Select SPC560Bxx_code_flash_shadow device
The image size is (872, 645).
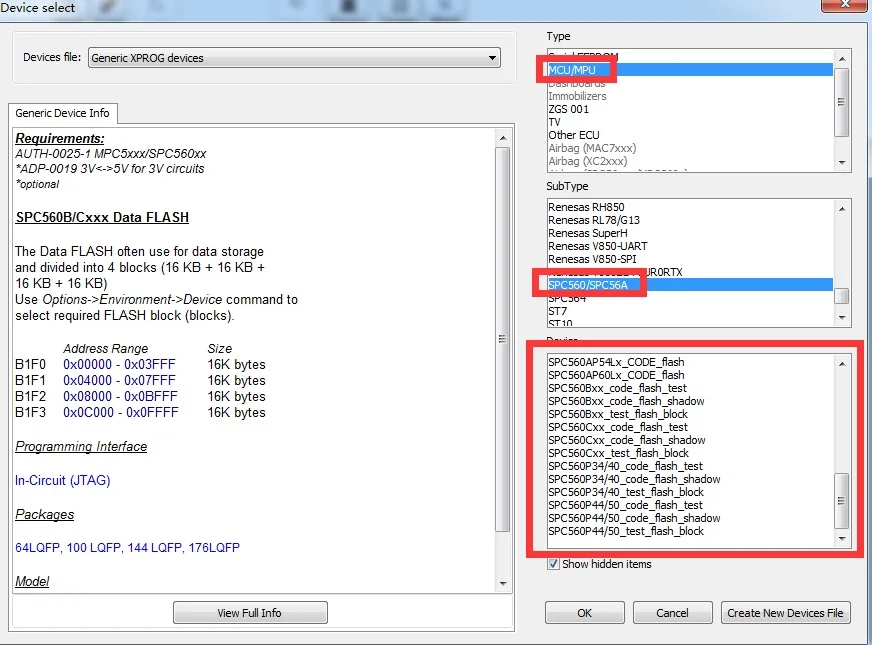tap(690, 401)
